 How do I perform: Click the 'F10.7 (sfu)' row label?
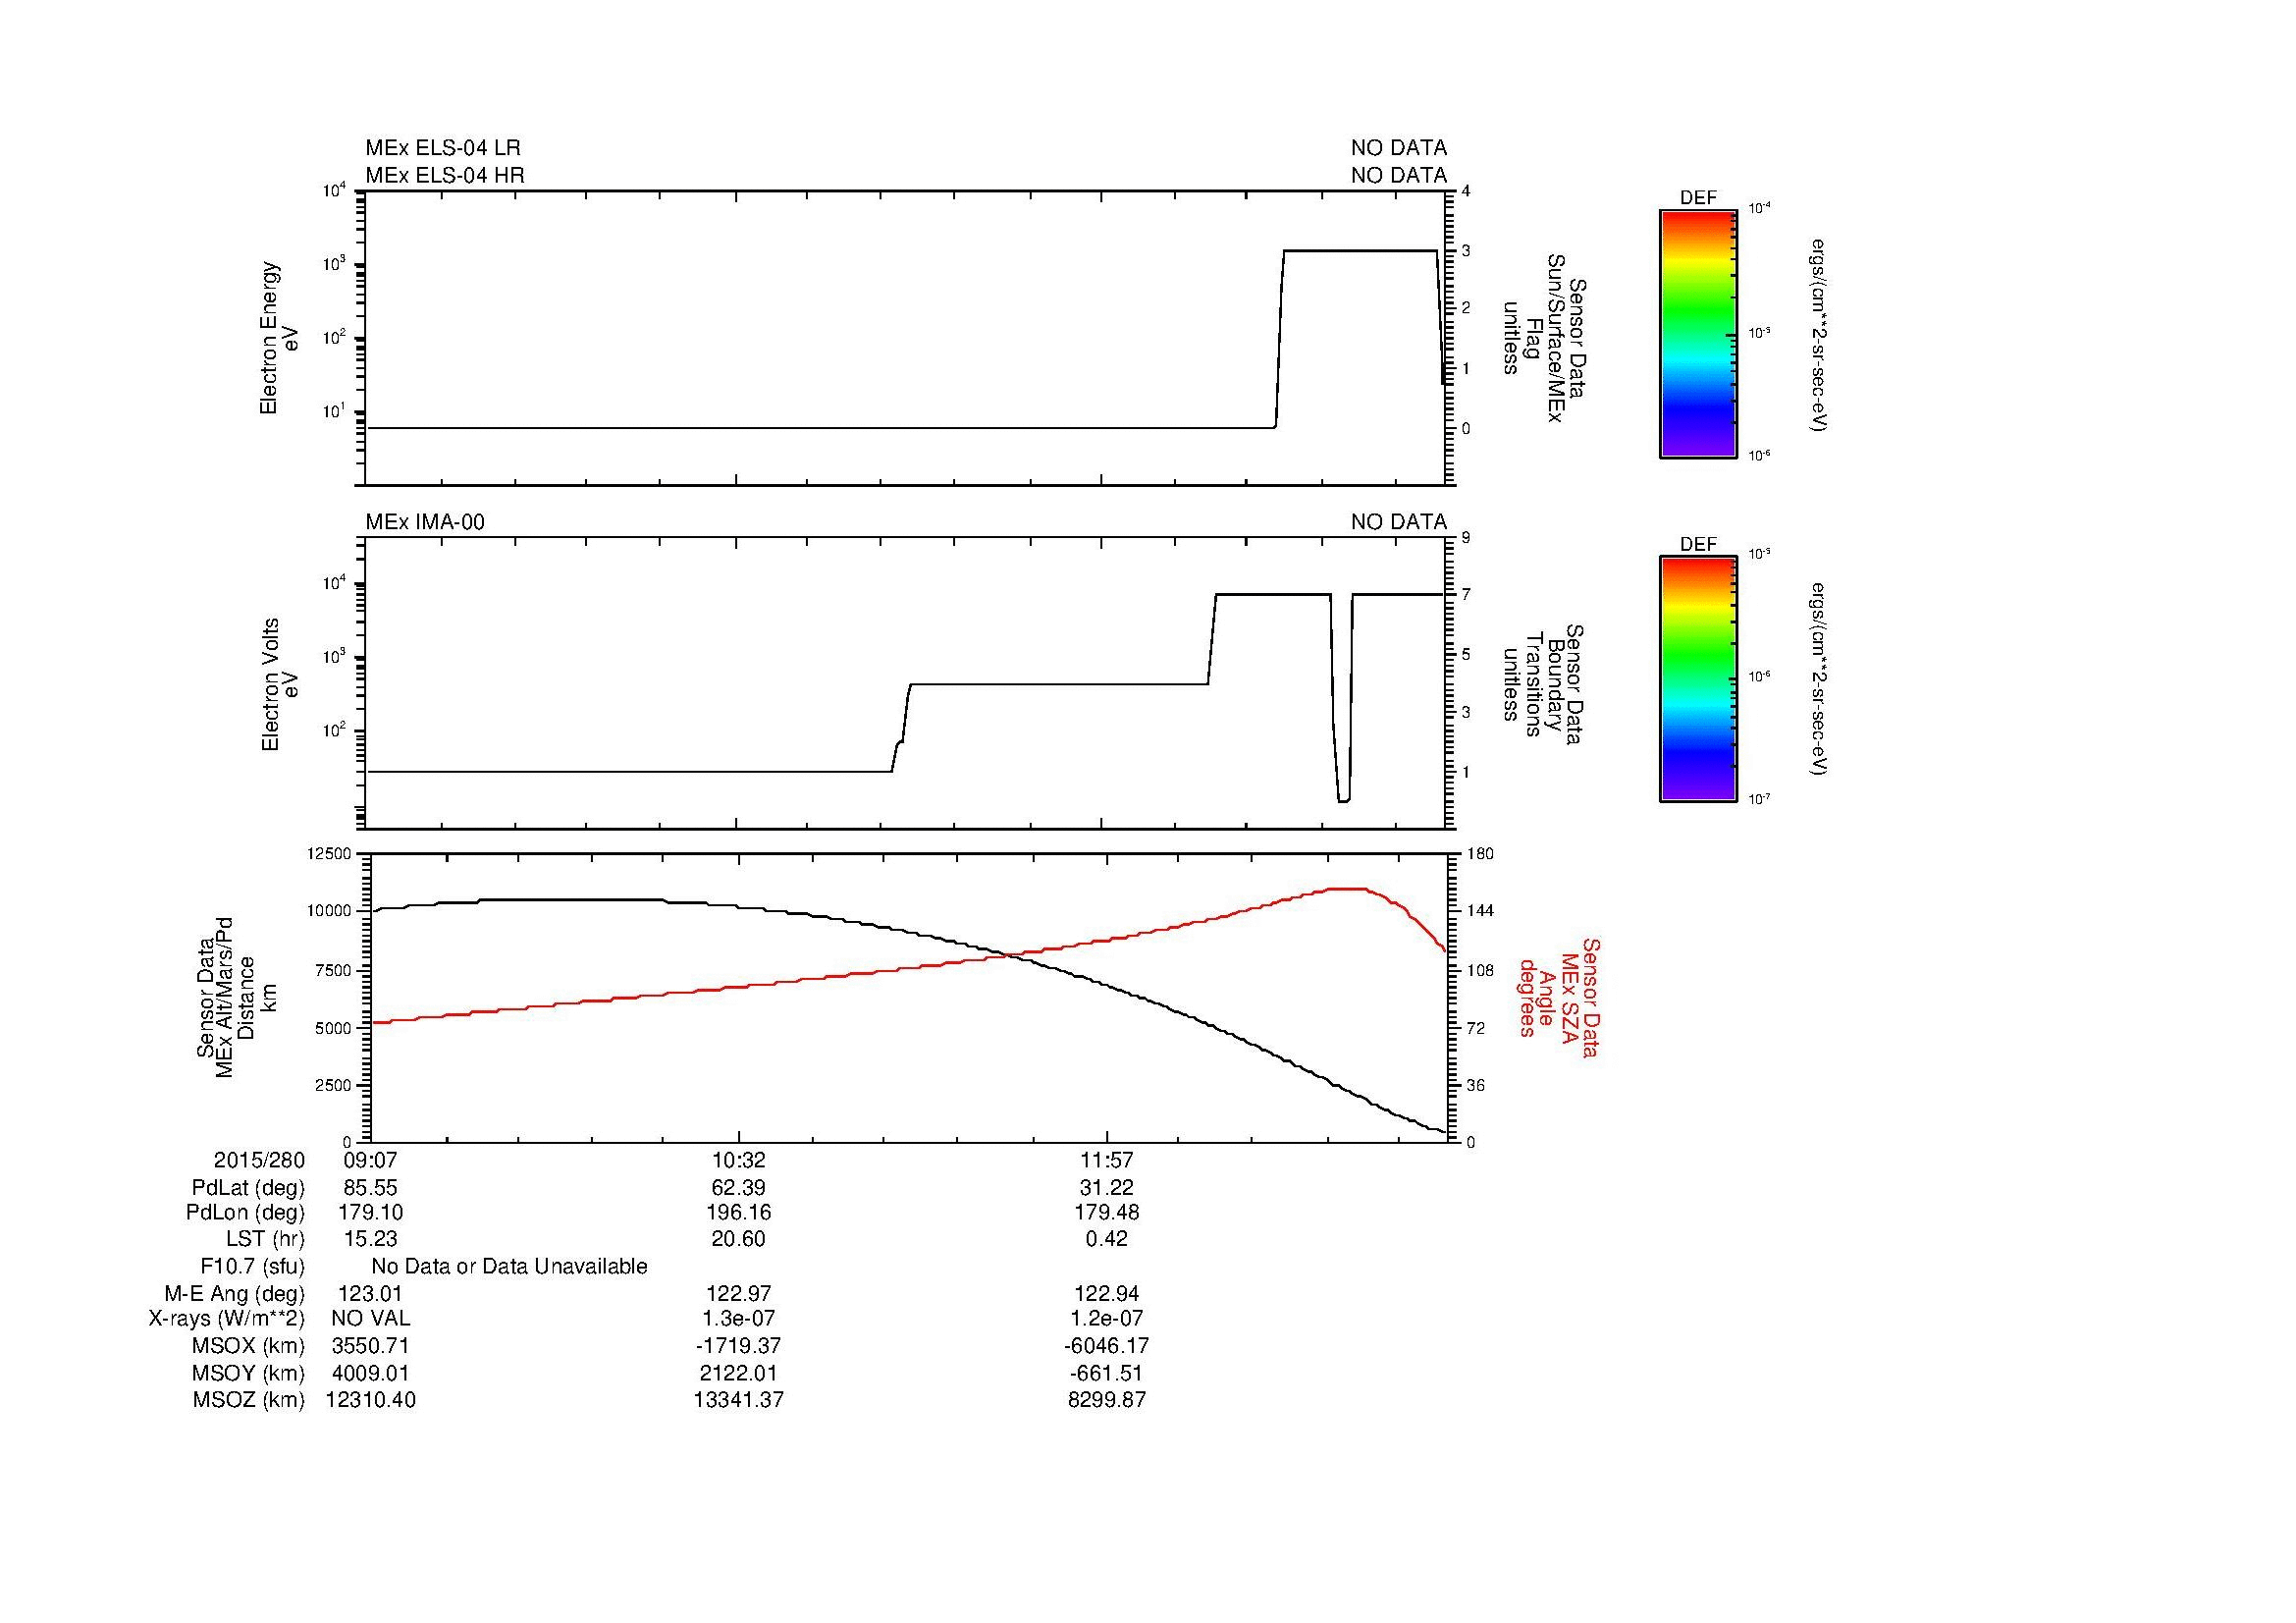click(x=252, y=1267)
